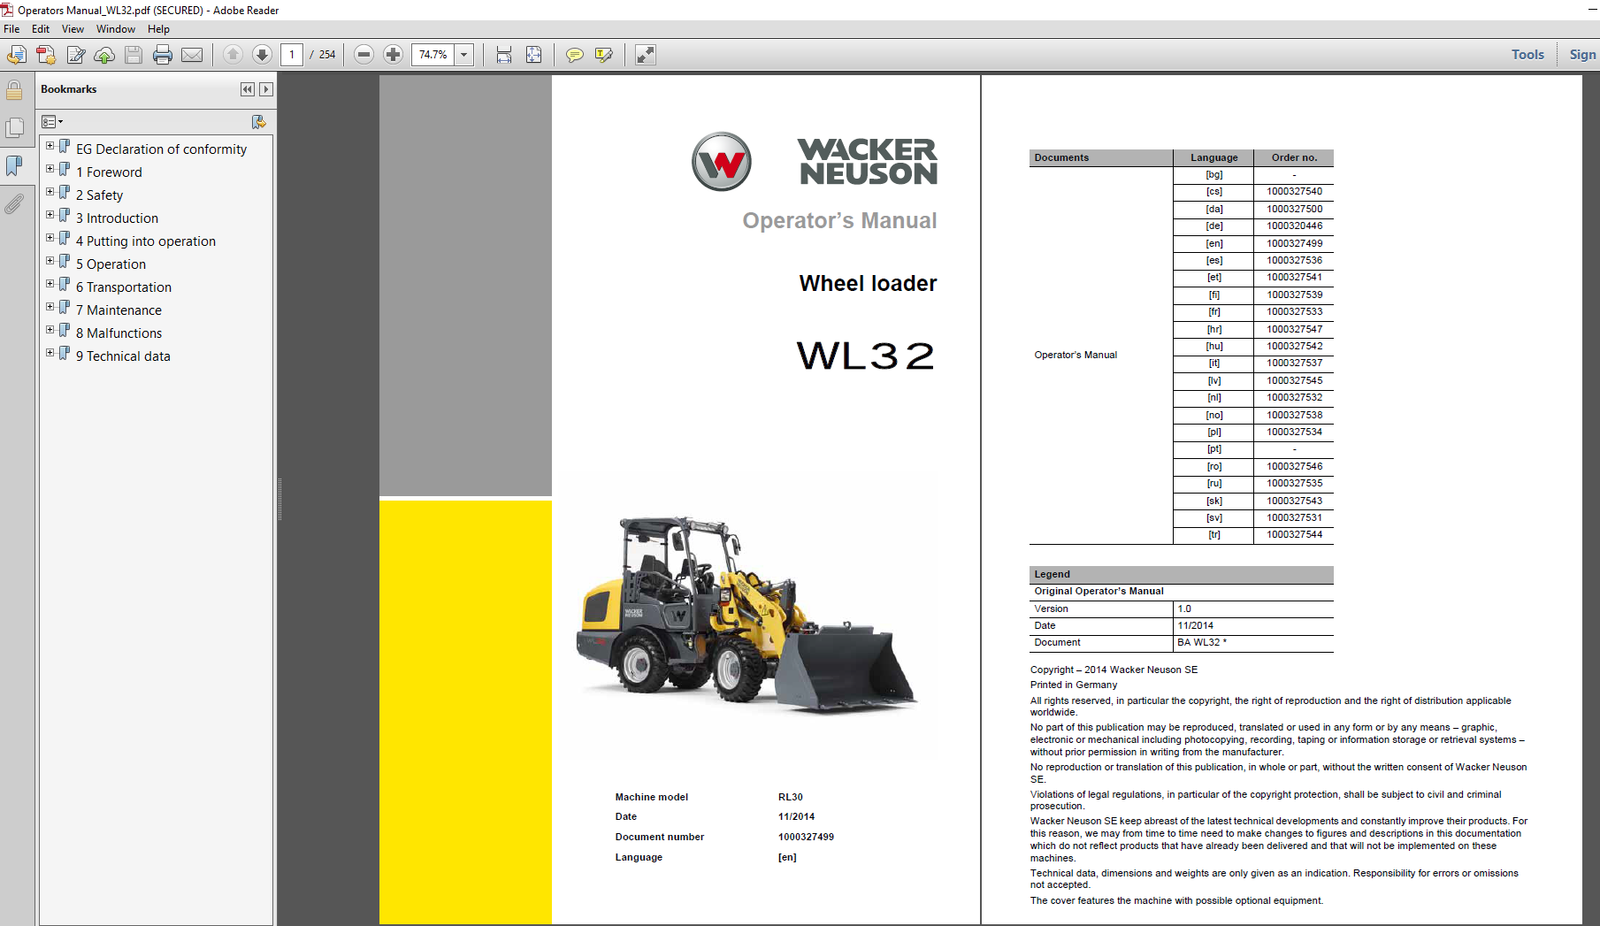Open the Window menu
The width and height of the screenshot is (1600, 926).
point(115,29)
